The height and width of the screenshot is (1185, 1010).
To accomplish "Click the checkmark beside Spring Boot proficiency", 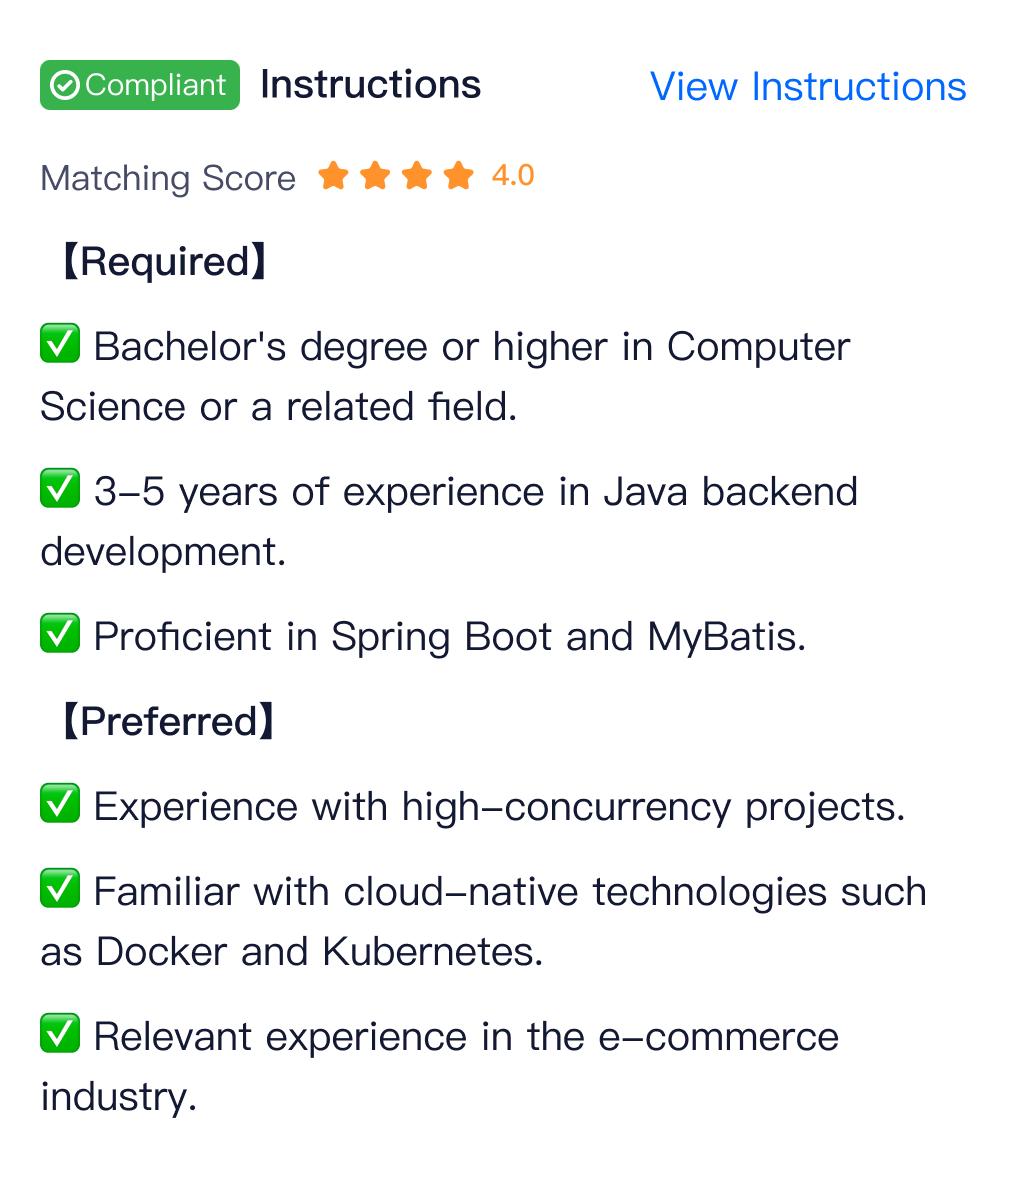I will click(x=59, y=634).
